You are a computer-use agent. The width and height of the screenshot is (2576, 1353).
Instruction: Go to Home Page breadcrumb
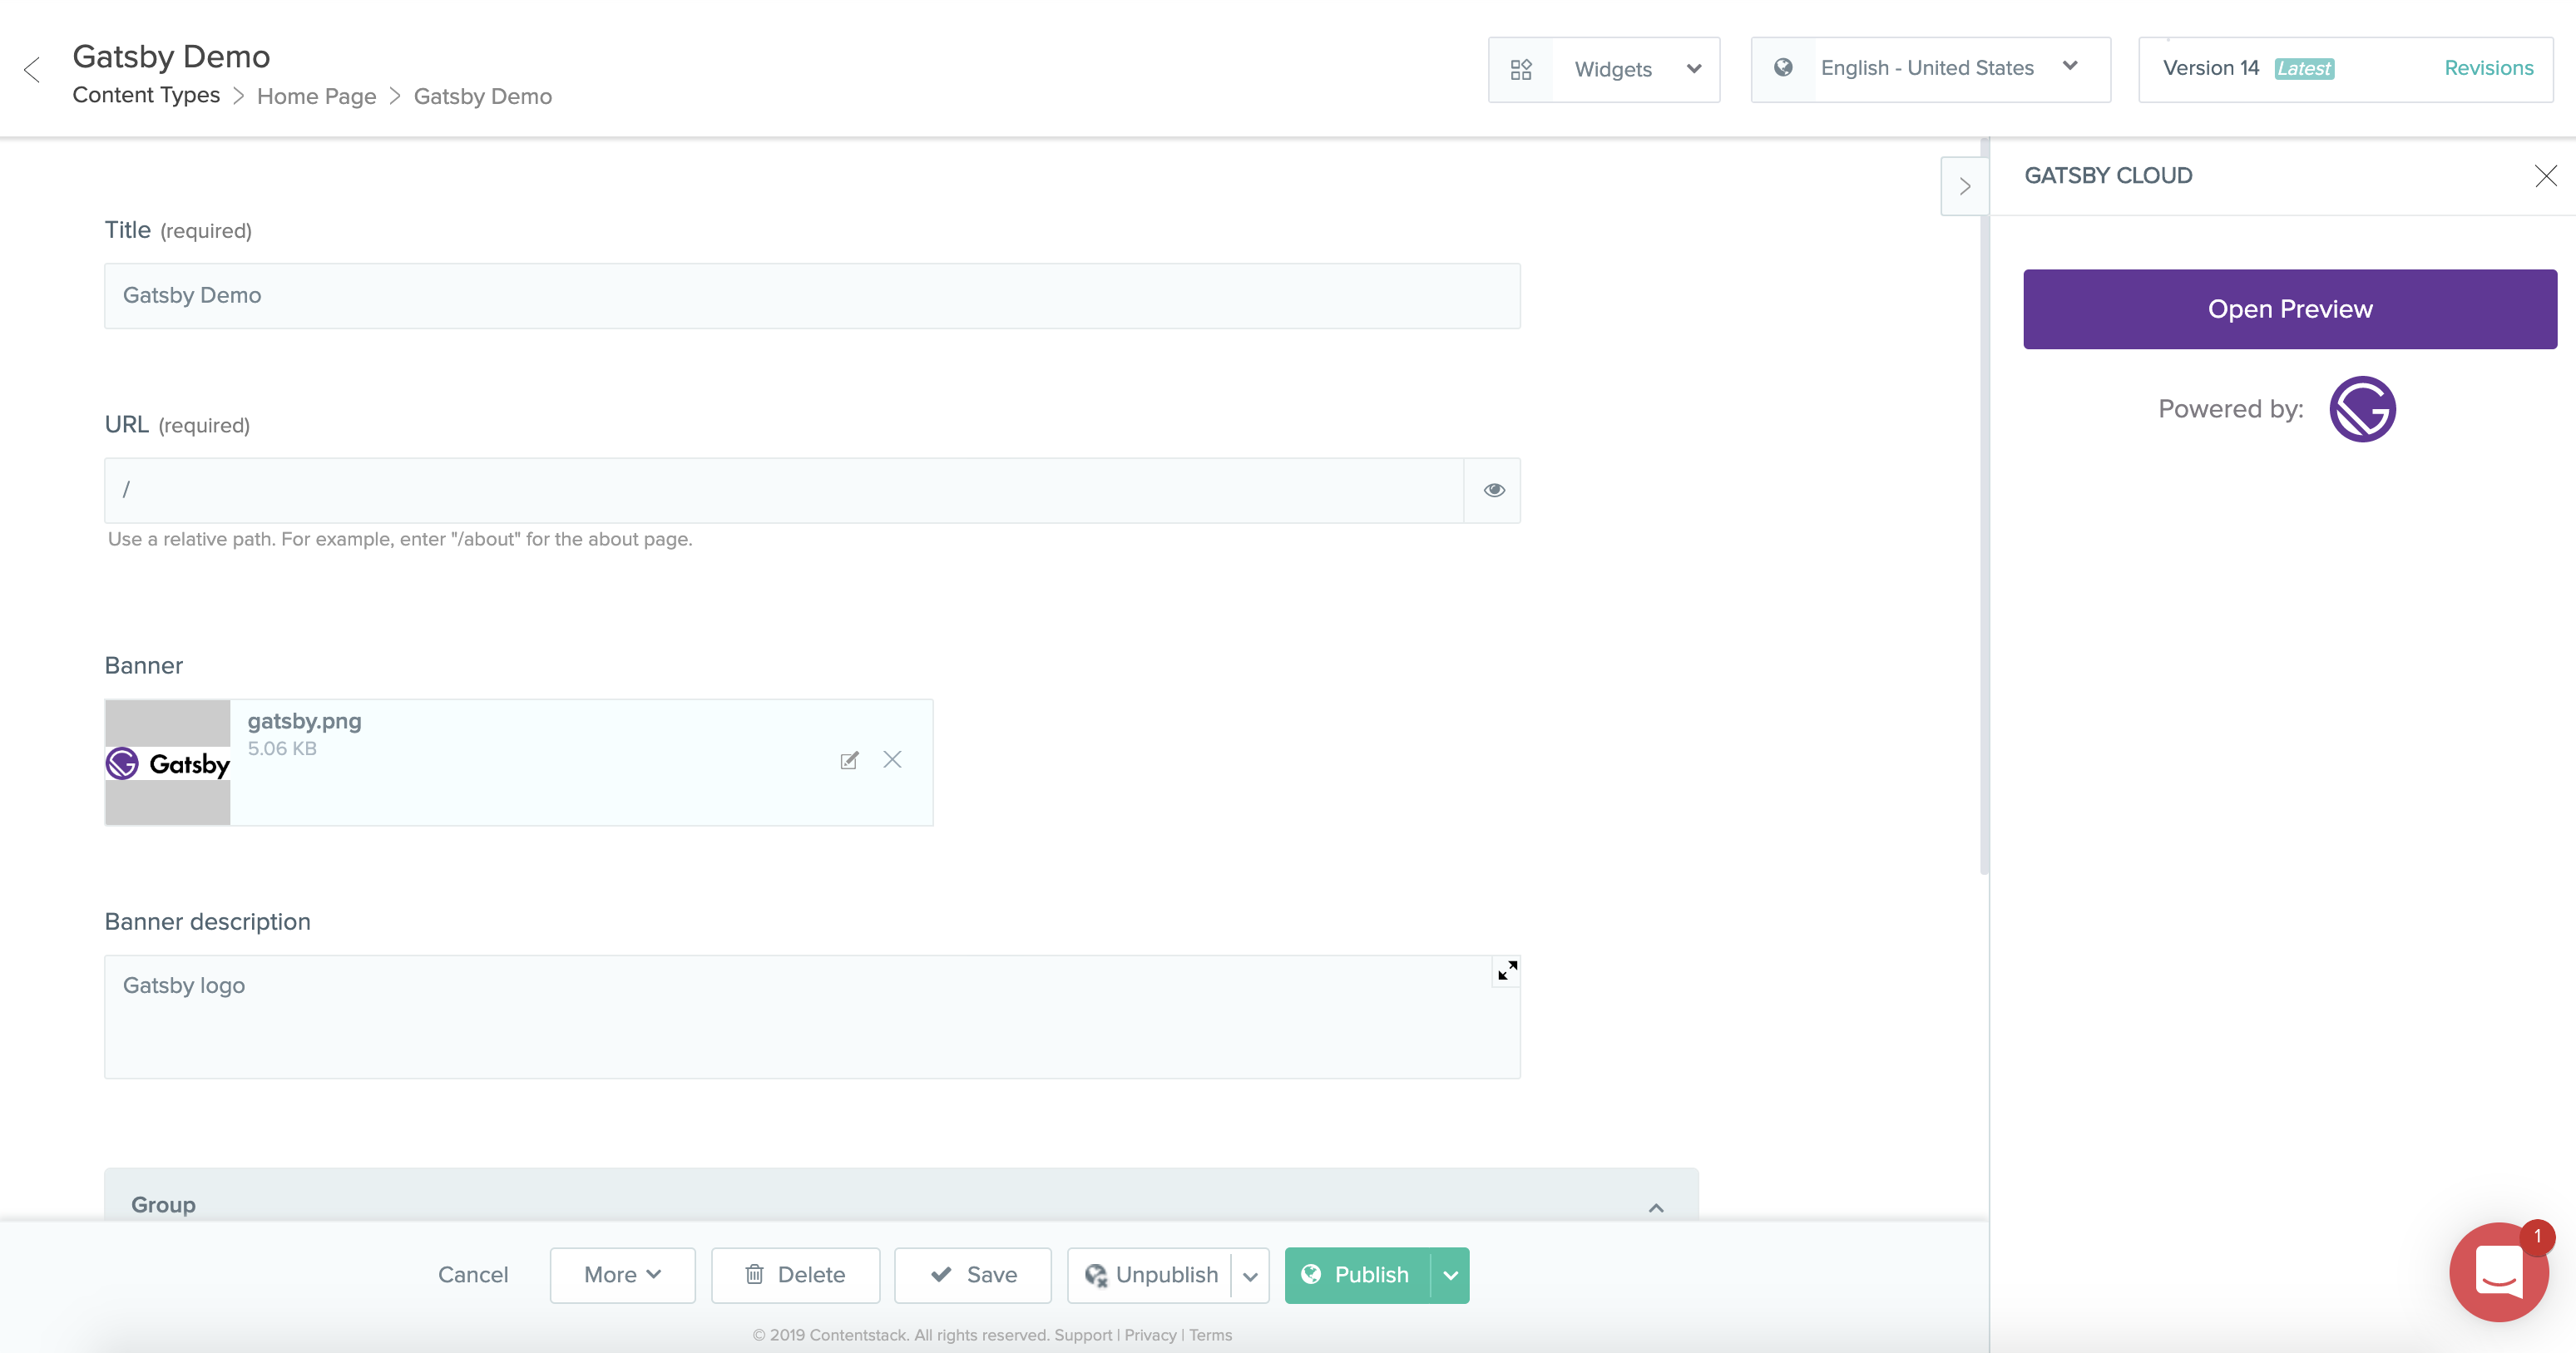coord(316,96)
